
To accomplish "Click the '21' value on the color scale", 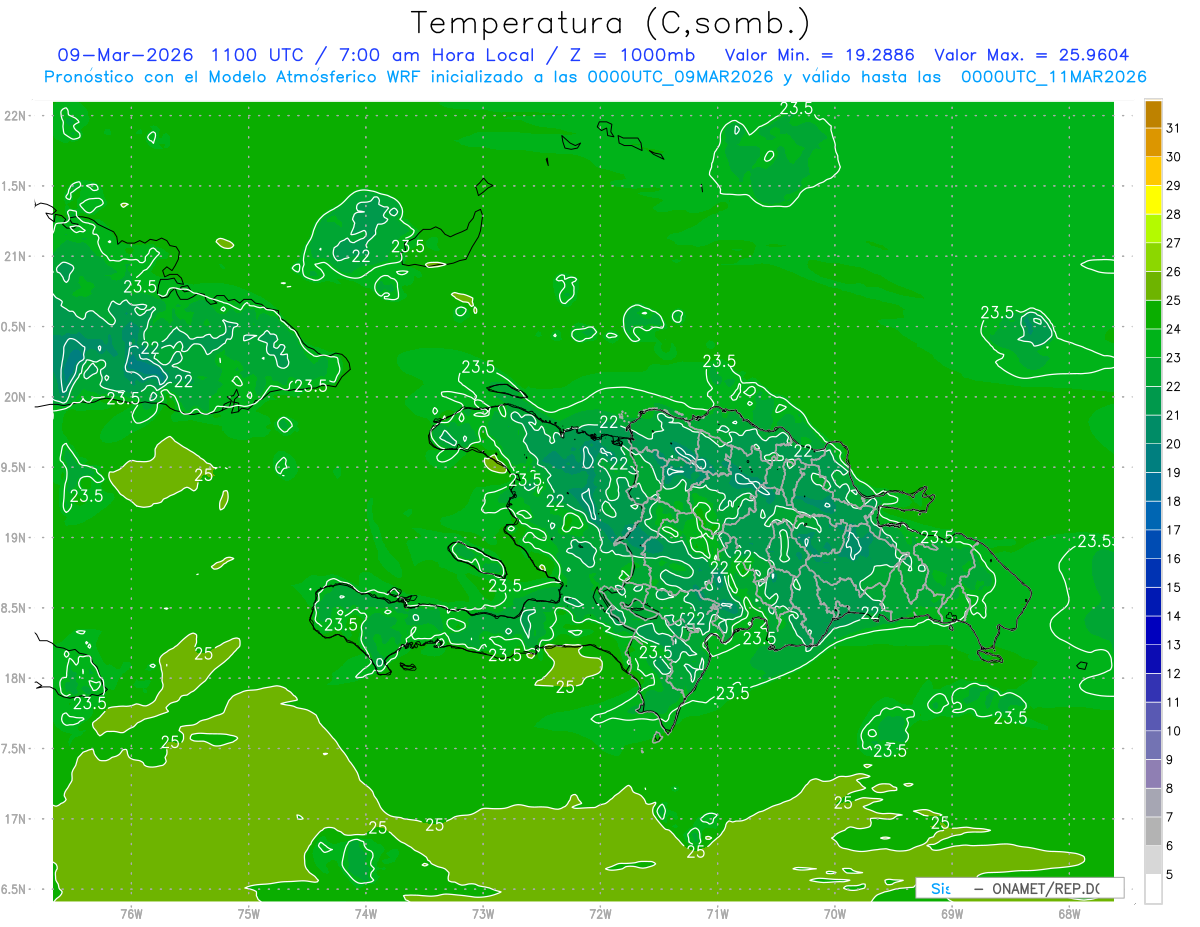I will click(1173, 415).
